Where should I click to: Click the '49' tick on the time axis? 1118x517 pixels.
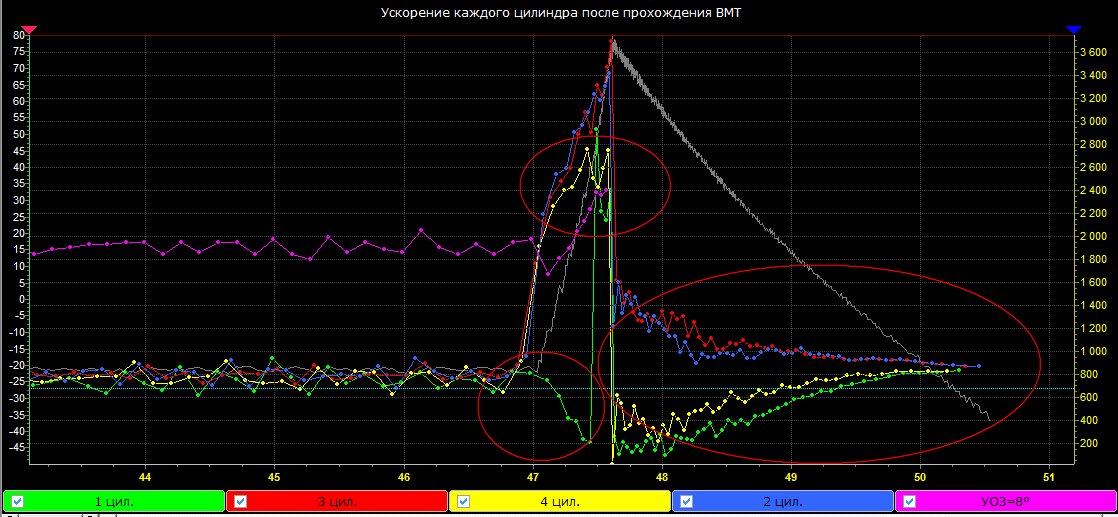tap(791, 476)
